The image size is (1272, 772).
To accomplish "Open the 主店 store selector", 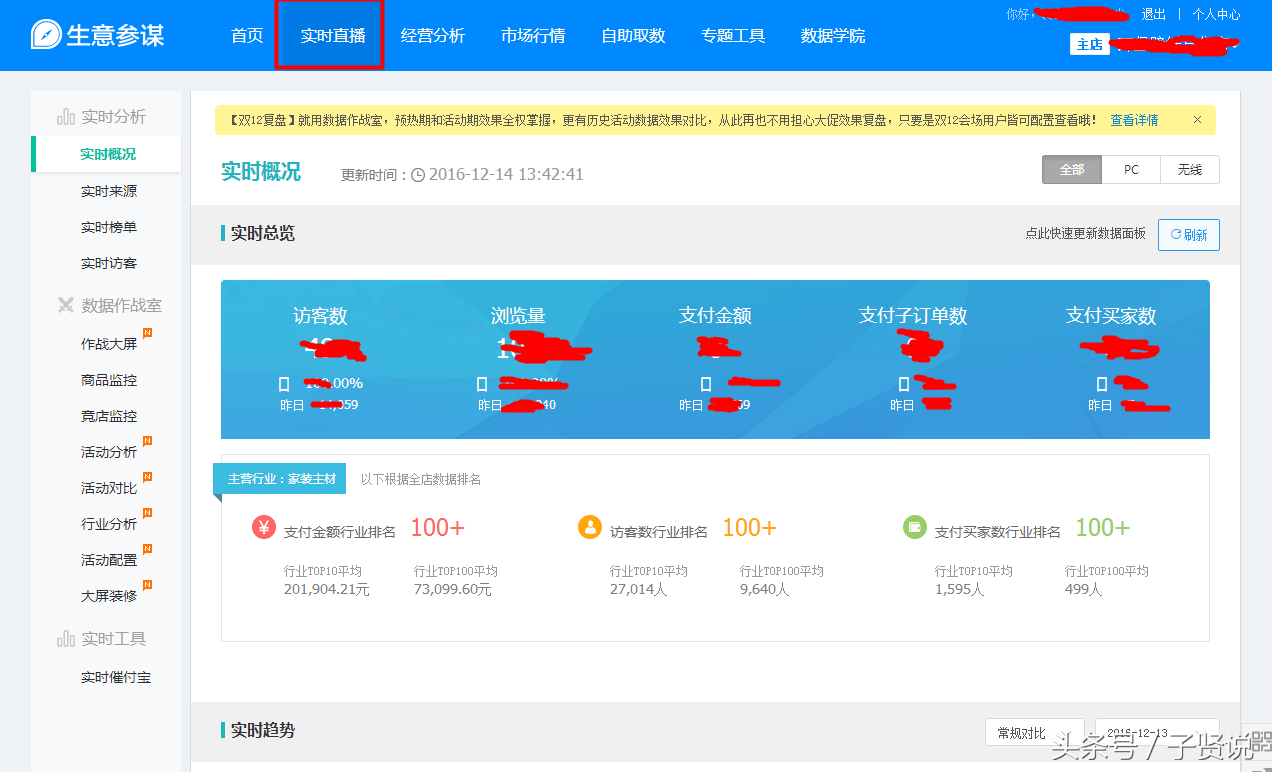I will (x=1089, y=44).
